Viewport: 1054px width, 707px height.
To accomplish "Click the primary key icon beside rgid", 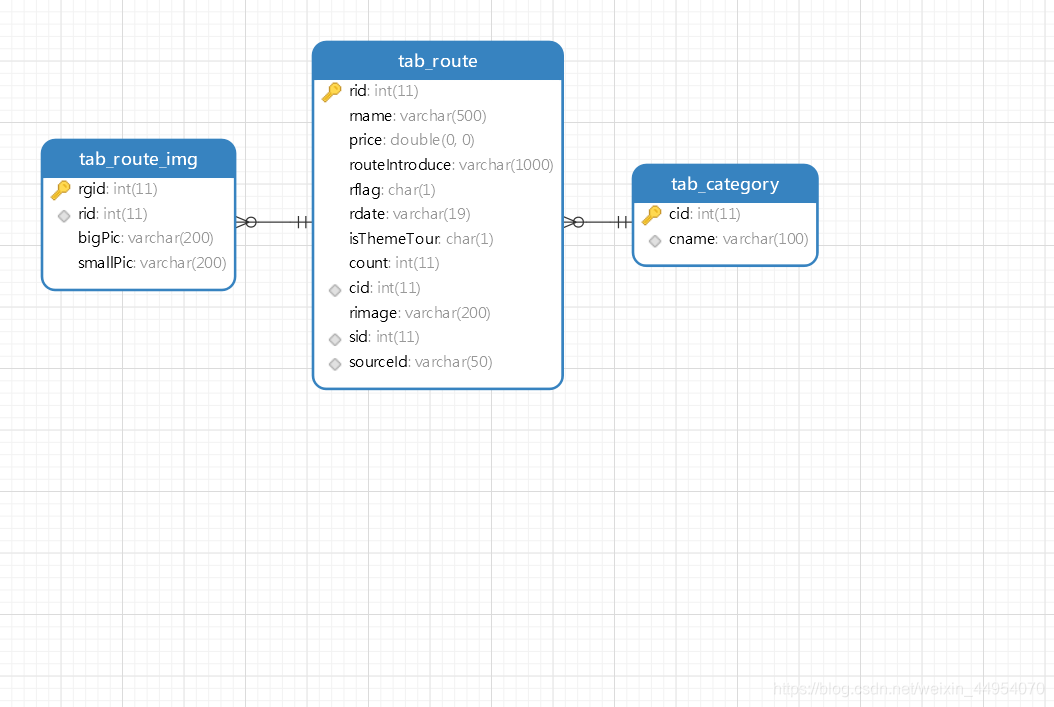I will (x=60, y=190).
